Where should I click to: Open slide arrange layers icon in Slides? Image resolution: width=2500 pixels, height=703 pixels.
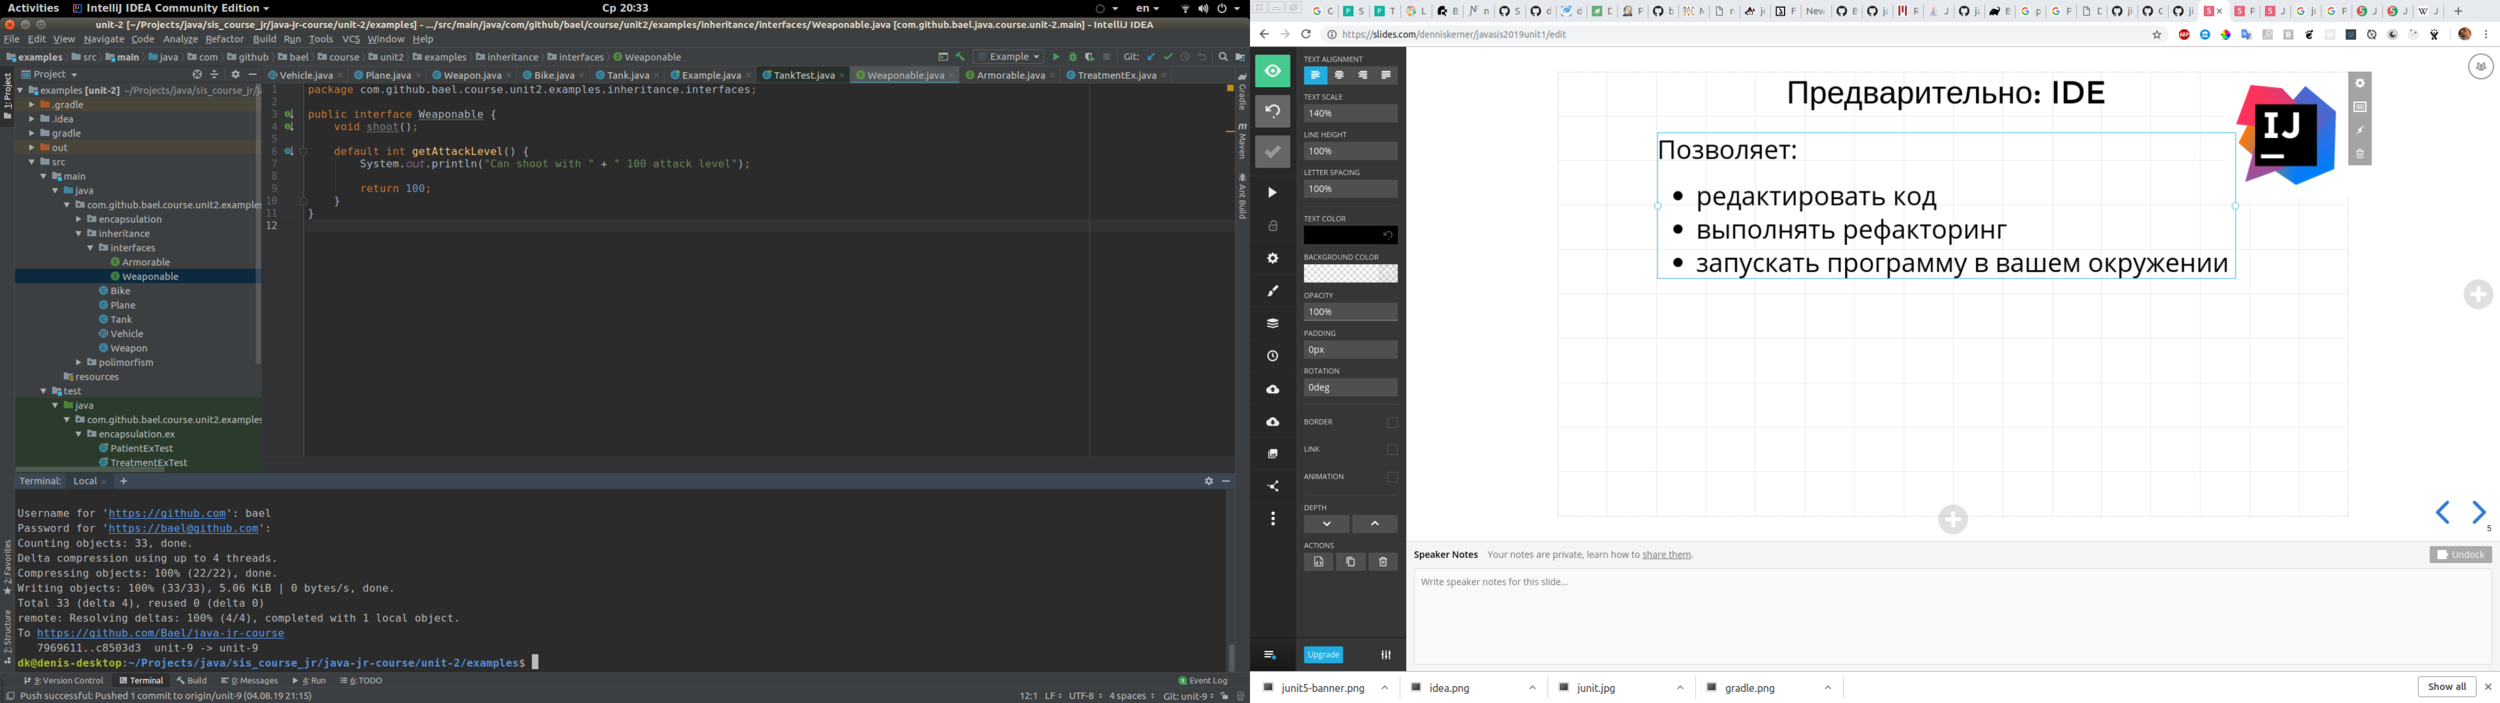[x=1272, y=323]
